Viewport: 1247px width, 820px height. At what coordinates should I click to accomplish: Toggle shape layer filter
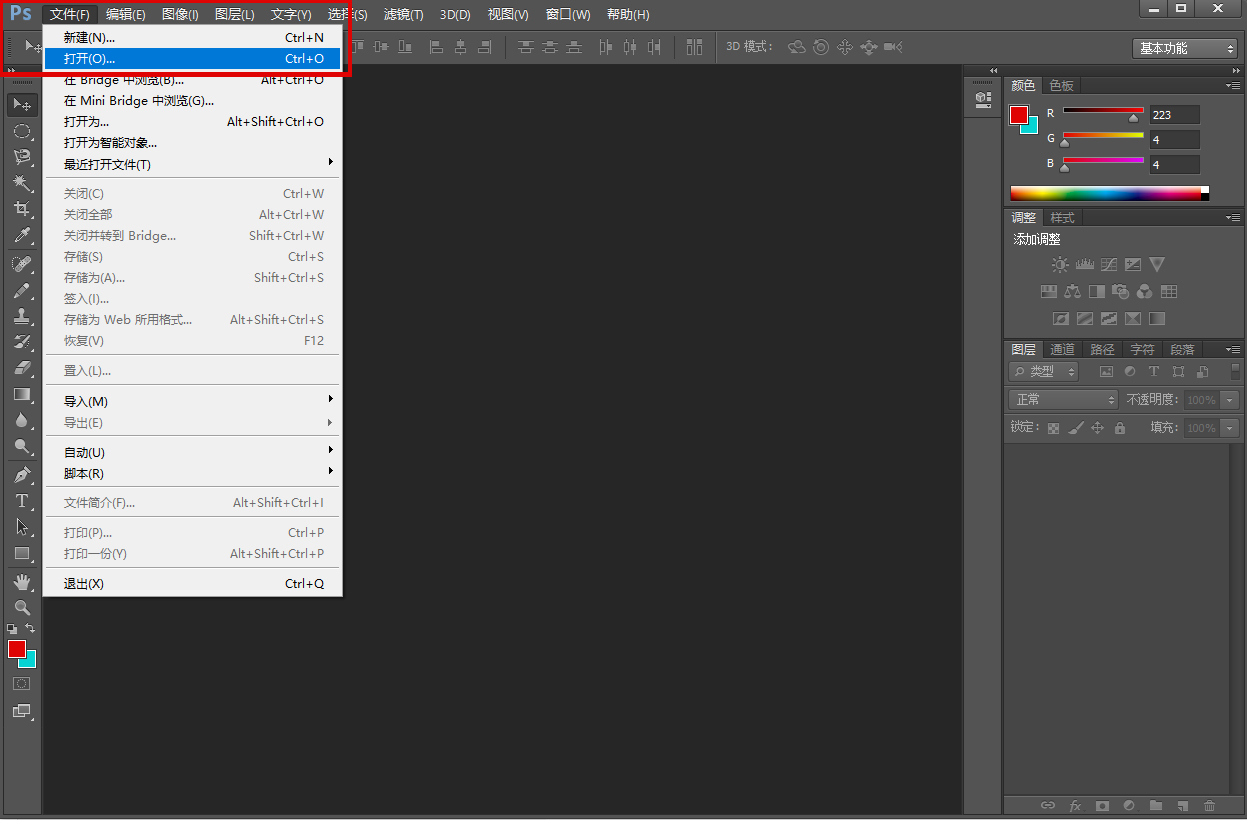(x=1178, y=371)
